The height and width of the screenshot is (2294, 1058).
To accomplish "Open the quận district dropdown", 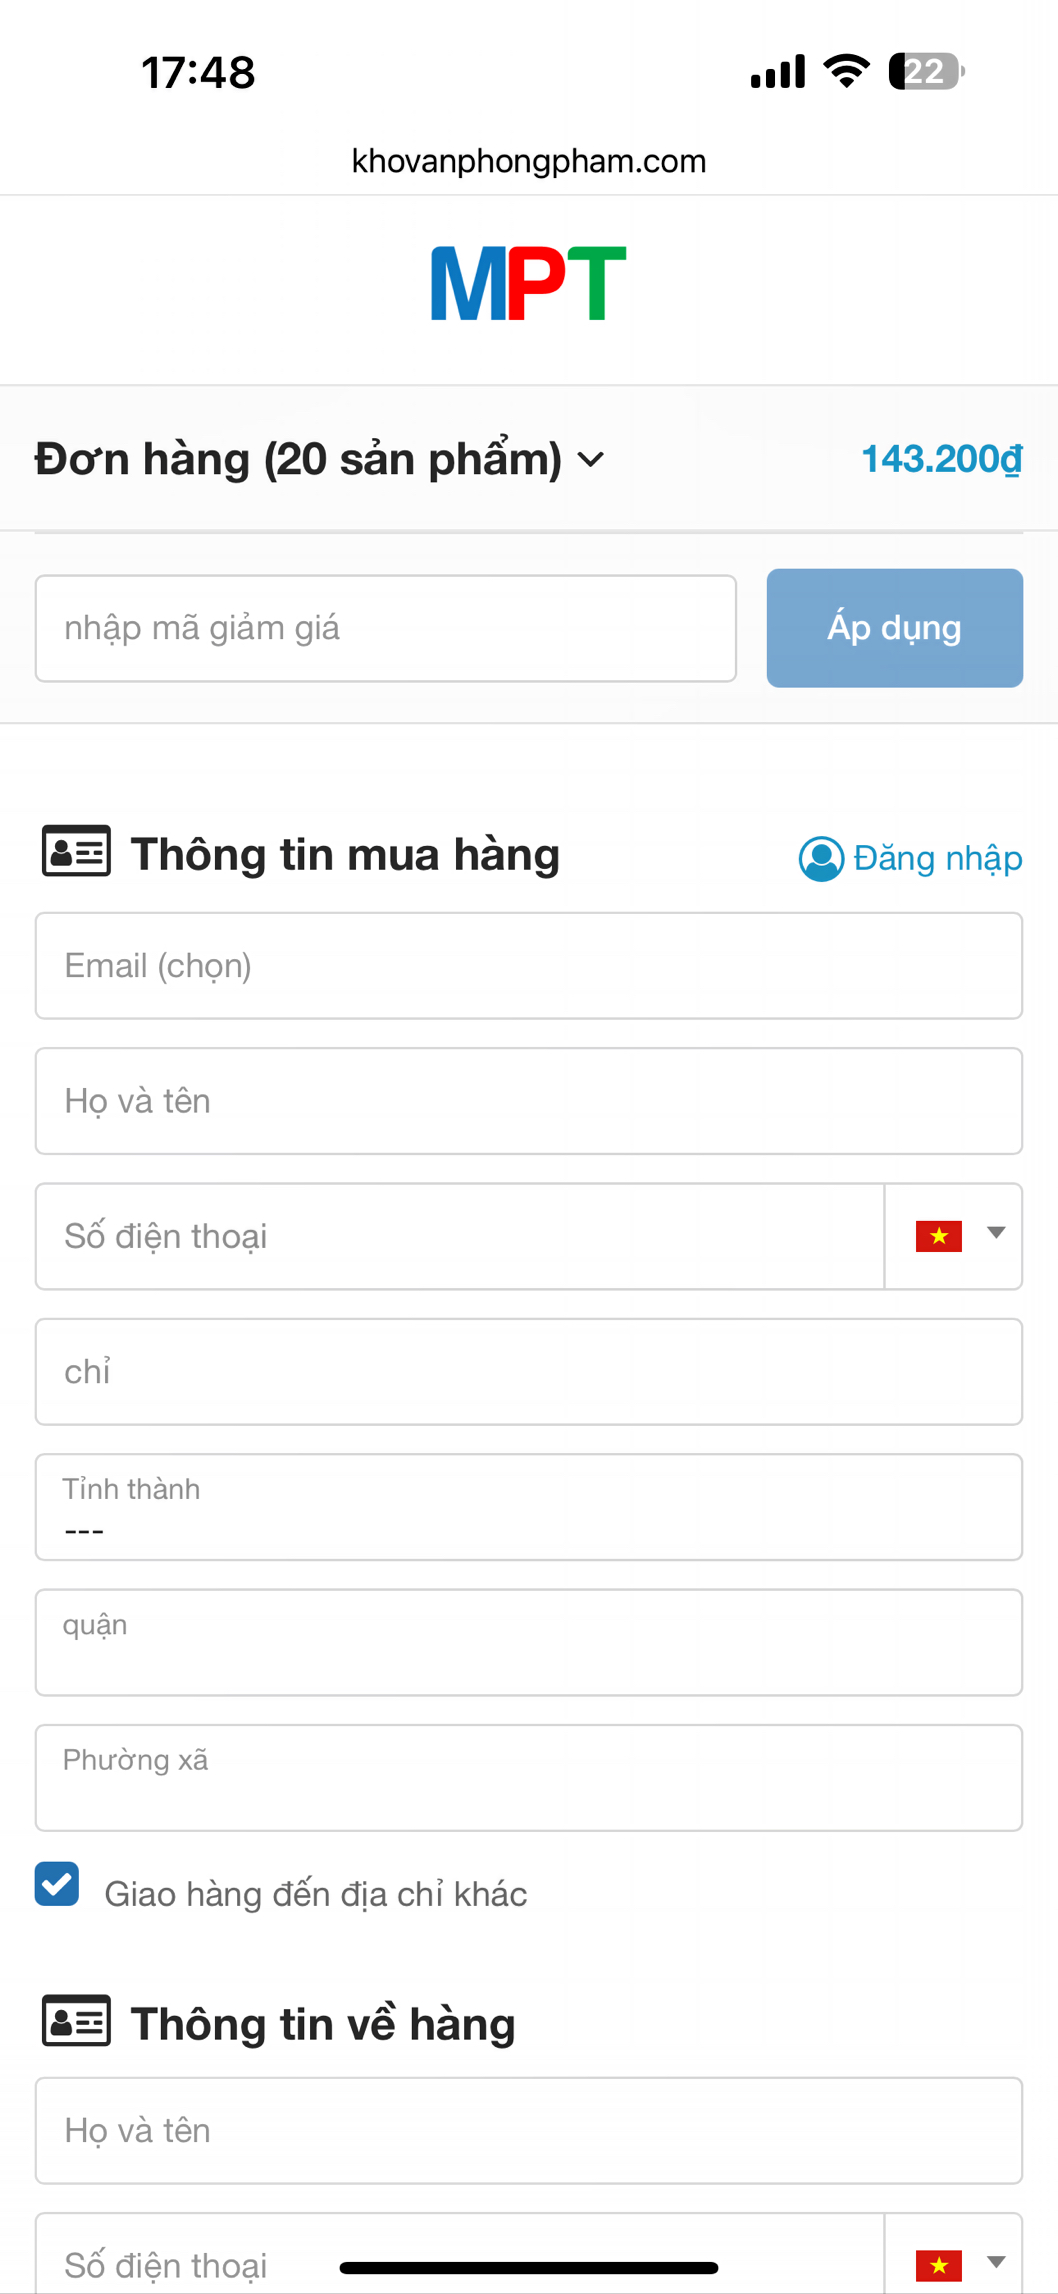I will coord(528,1642).
